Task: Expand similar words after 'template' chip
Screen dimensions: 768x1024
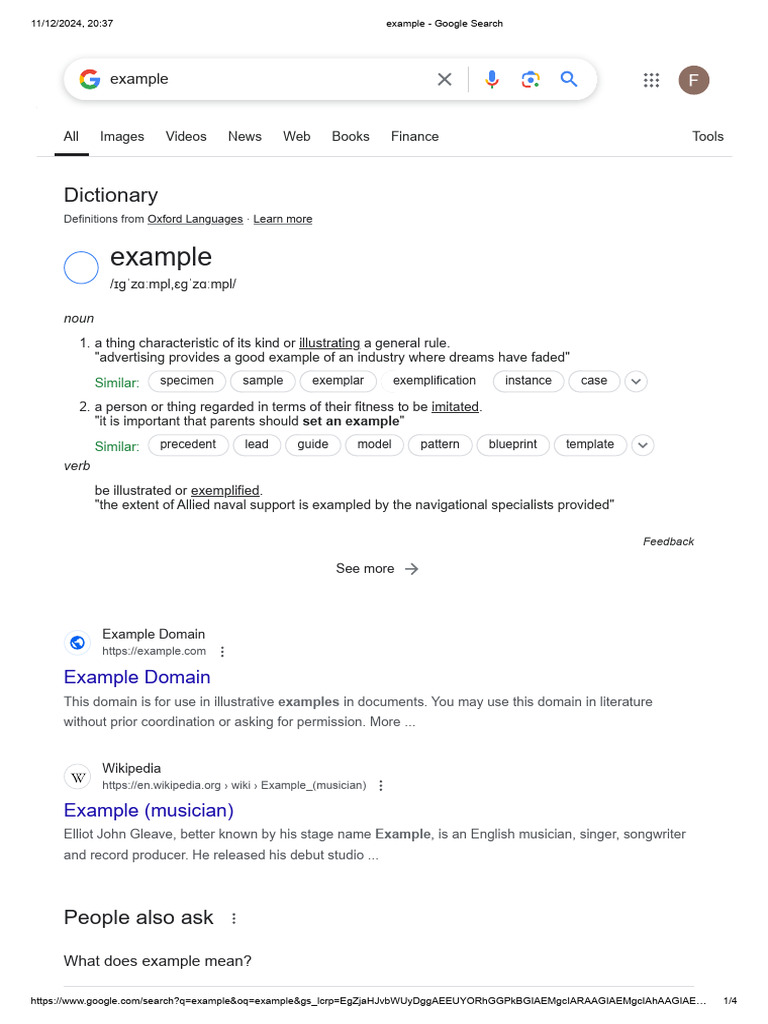Action: pyautogui.click(x=644, y=445)
